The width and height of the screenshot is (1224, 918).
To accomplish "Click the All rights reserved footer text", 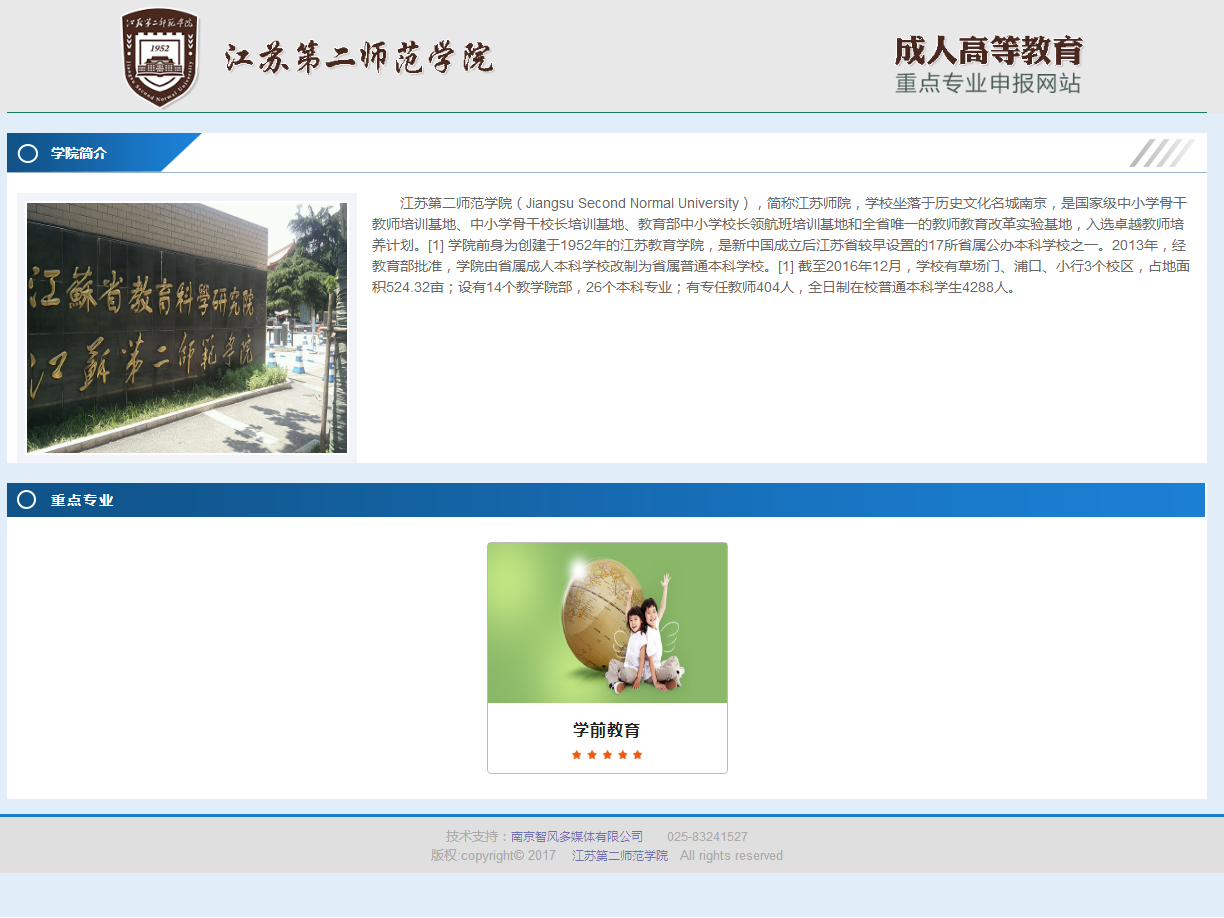I will [731, 856].
